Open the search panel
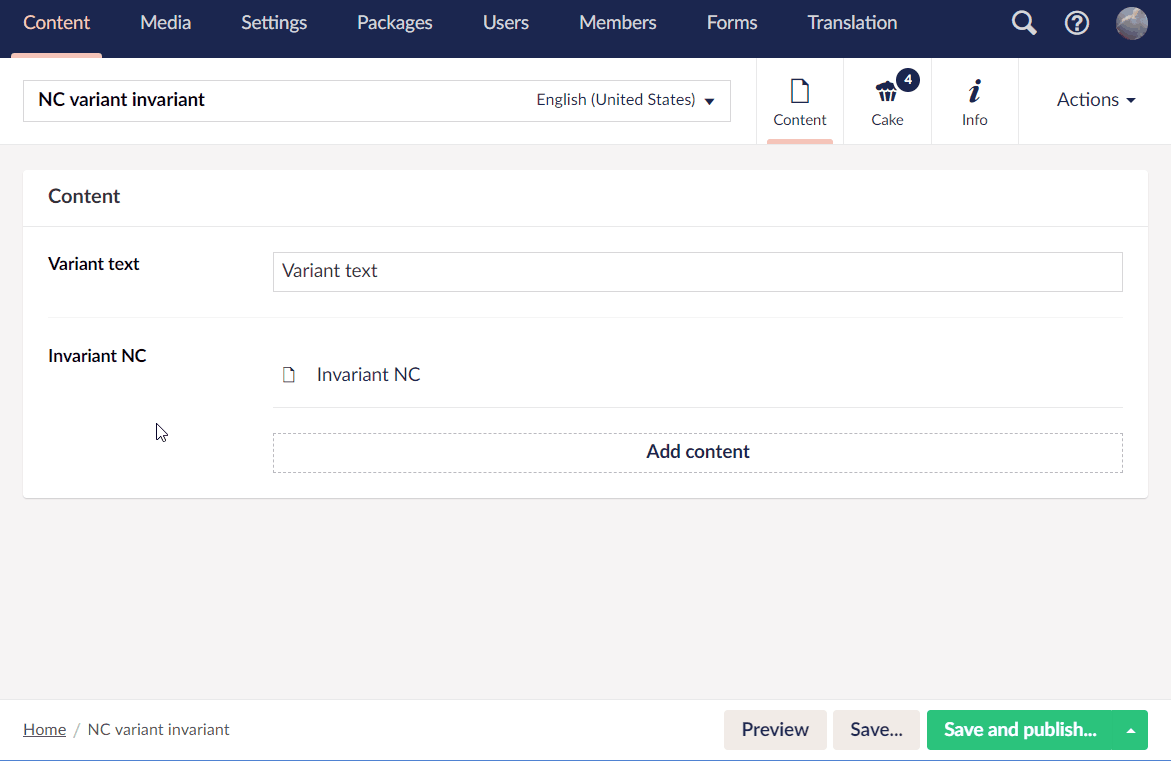This screenshot has height=761, width=1171. coord(1023,22)
